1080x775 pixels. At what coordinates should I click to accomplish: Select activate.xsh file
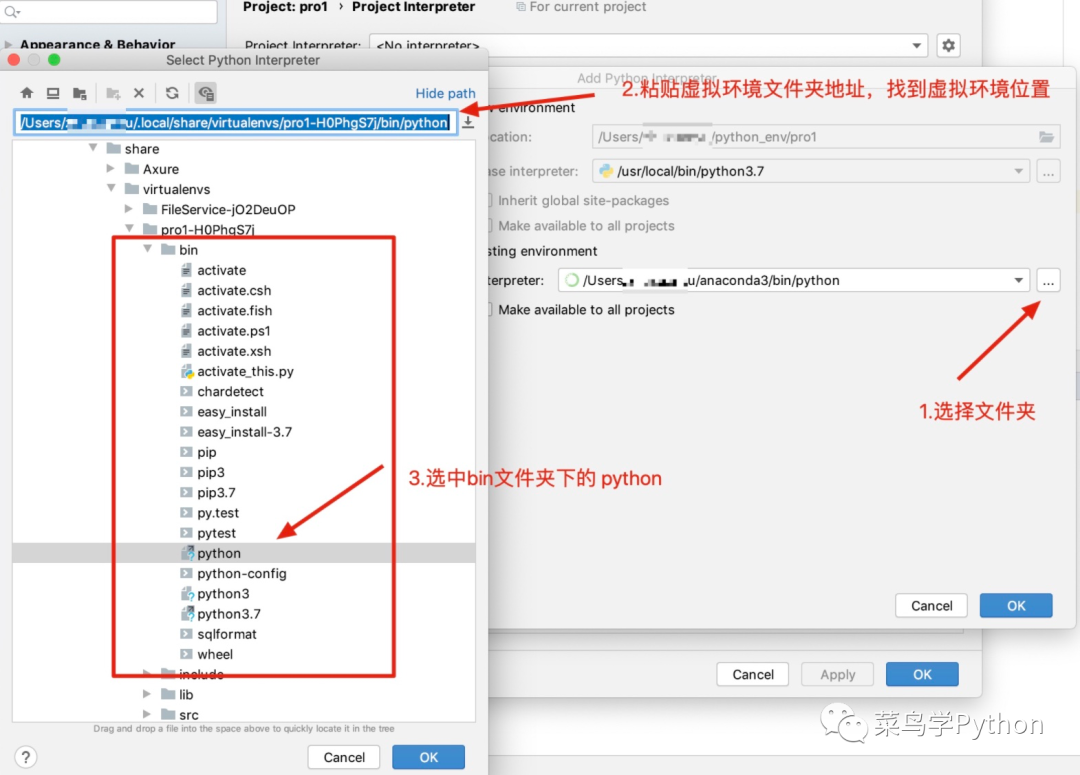[227, 351]
